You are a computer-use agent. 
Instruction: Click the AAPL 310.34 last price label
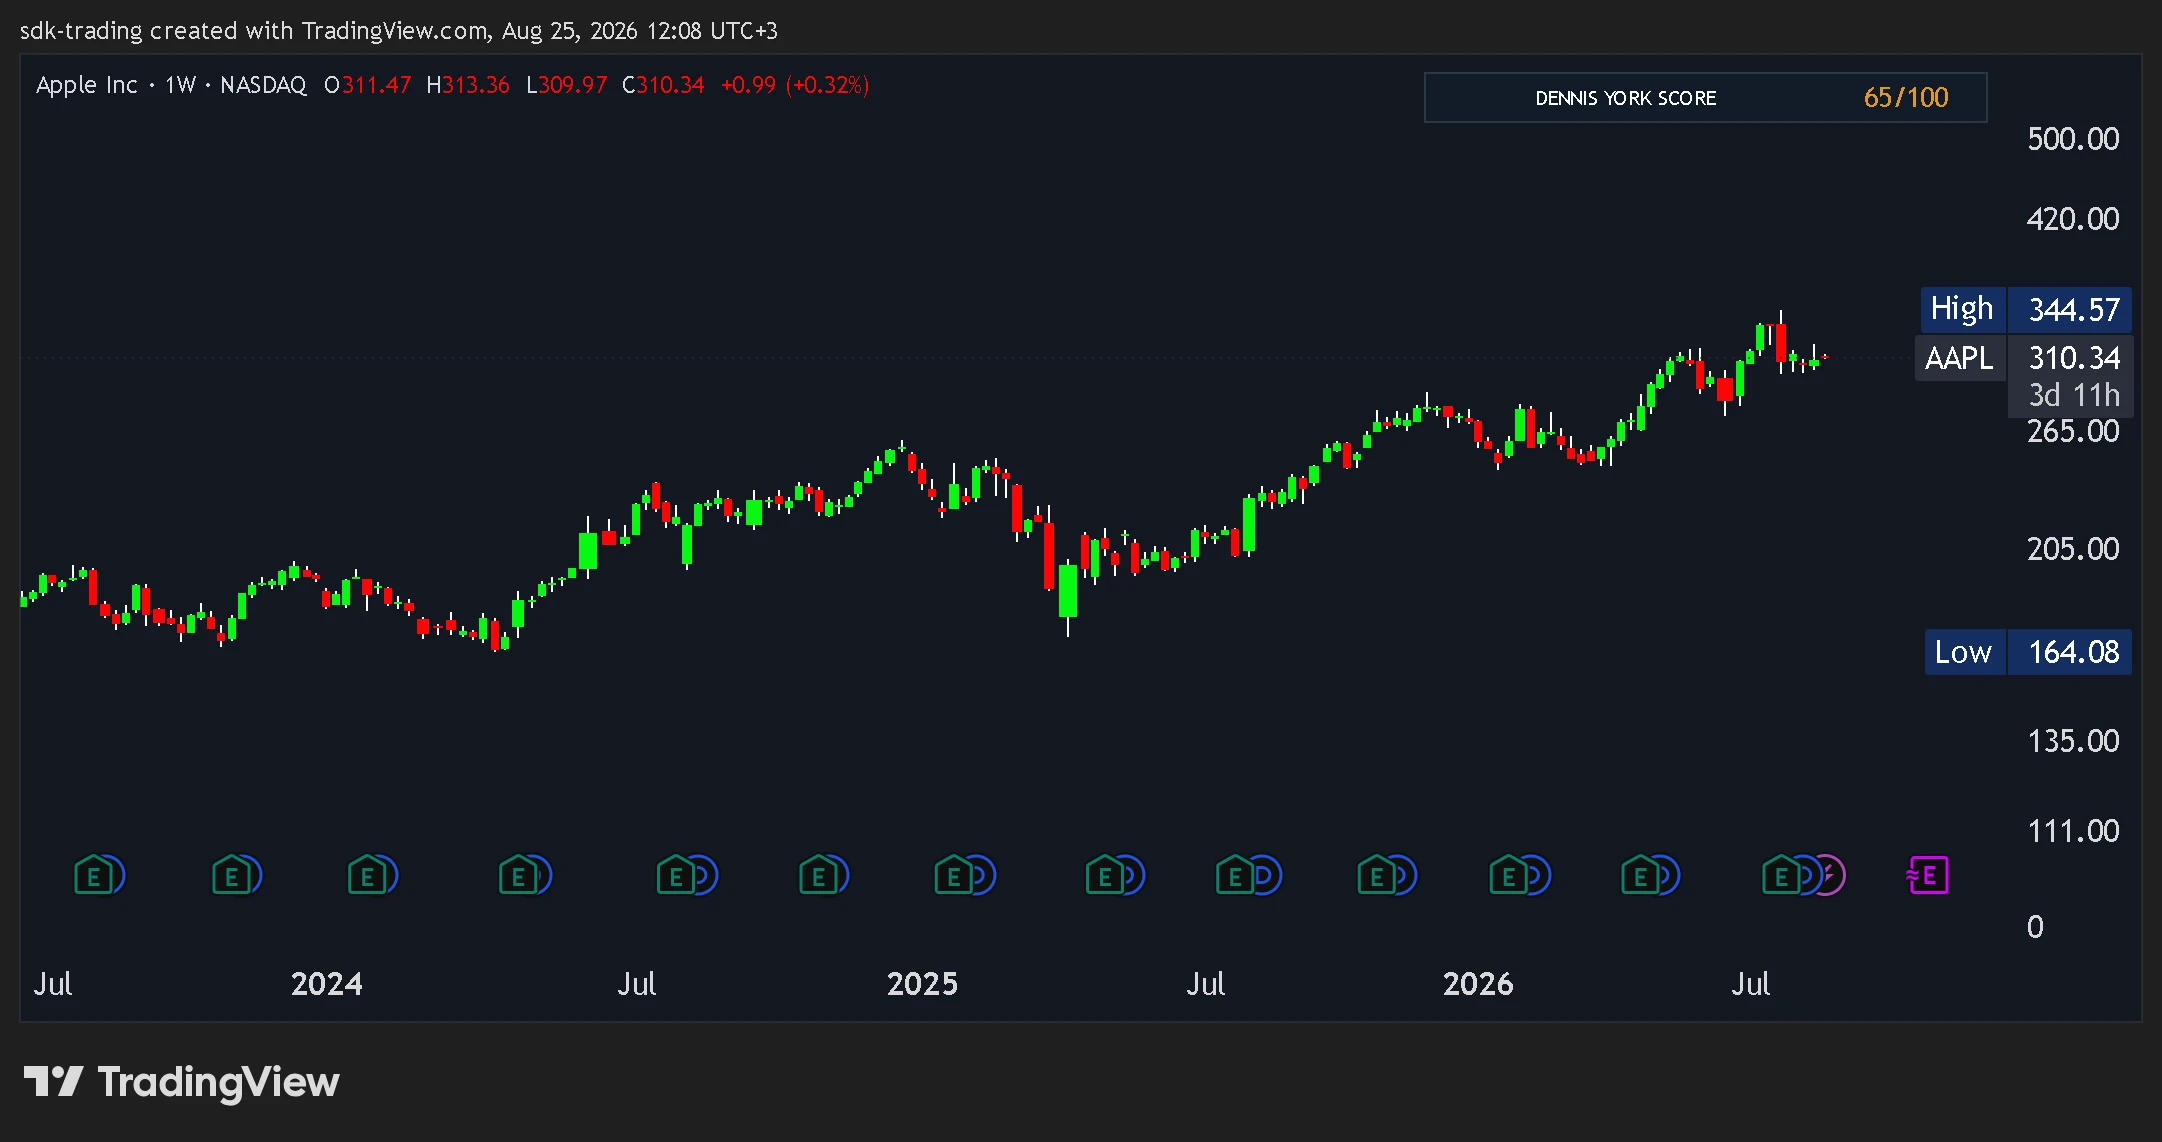tap(2024, 357)
